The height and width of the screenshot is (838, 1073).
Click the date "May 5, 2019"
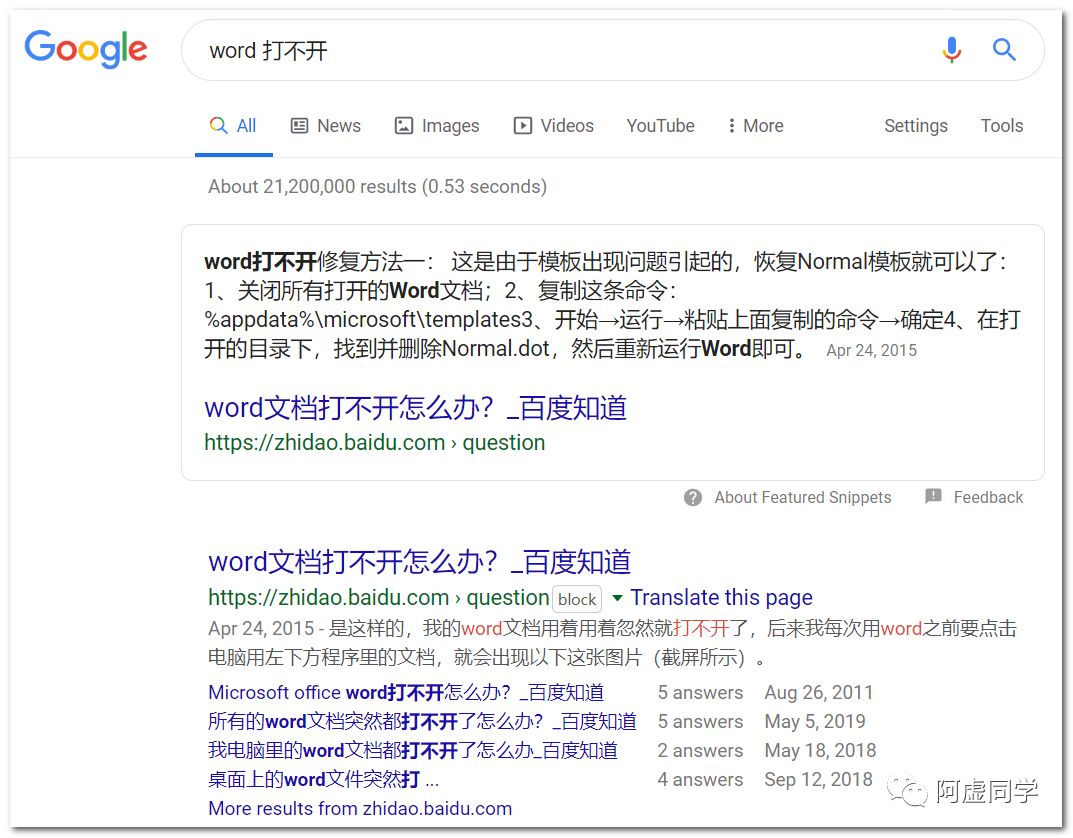coord(815,721)
